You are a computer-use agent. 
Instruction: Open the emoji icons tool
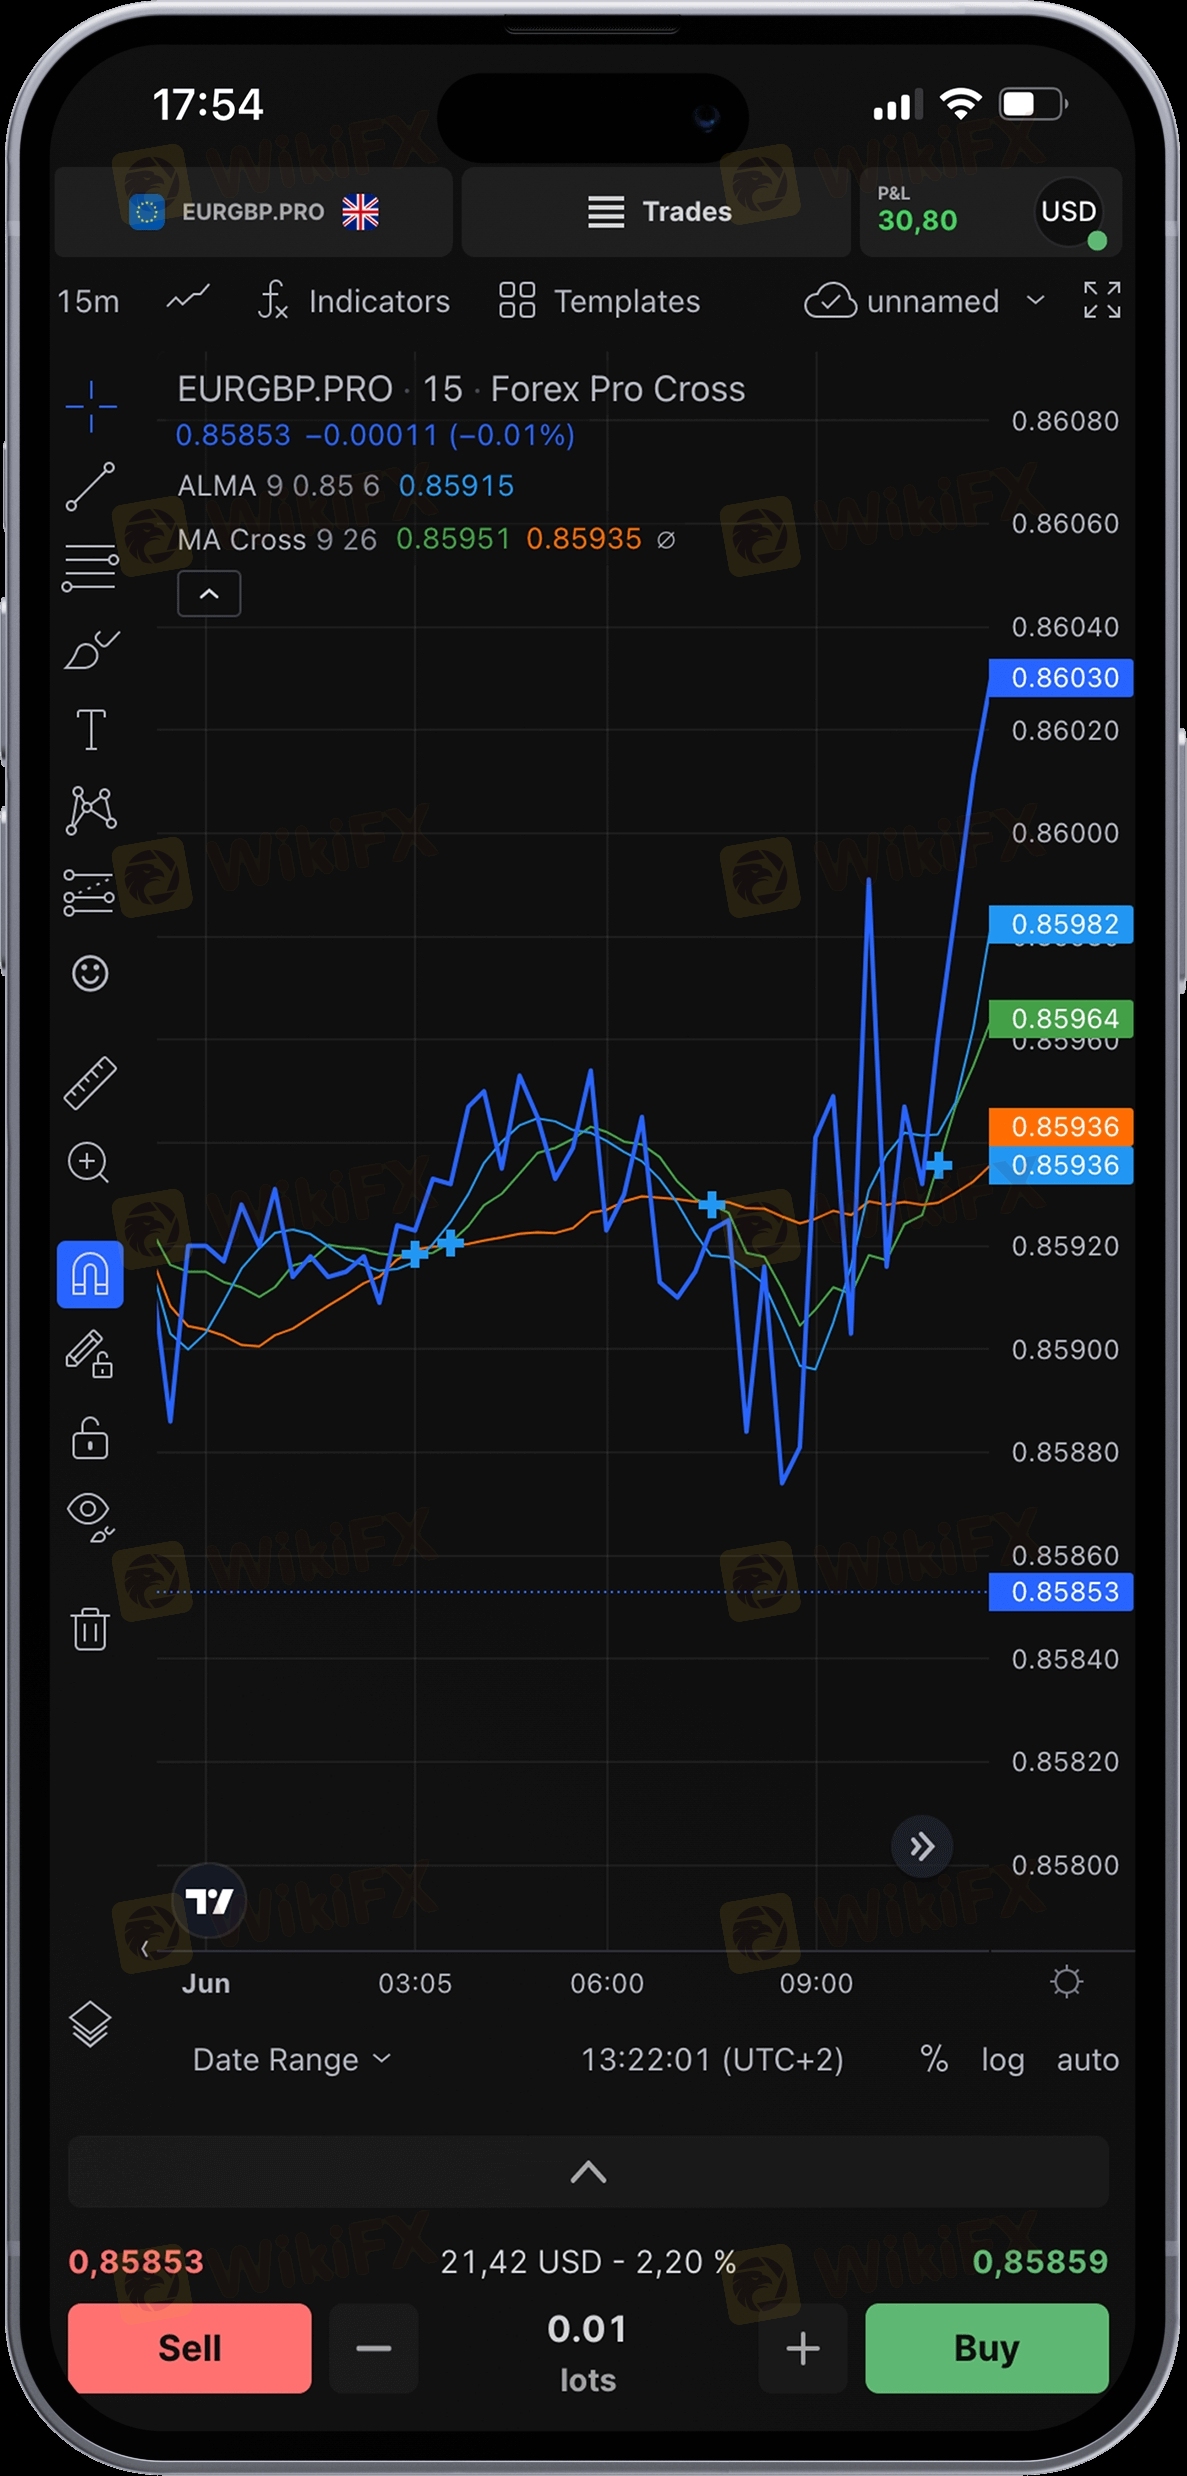[90, 973]
